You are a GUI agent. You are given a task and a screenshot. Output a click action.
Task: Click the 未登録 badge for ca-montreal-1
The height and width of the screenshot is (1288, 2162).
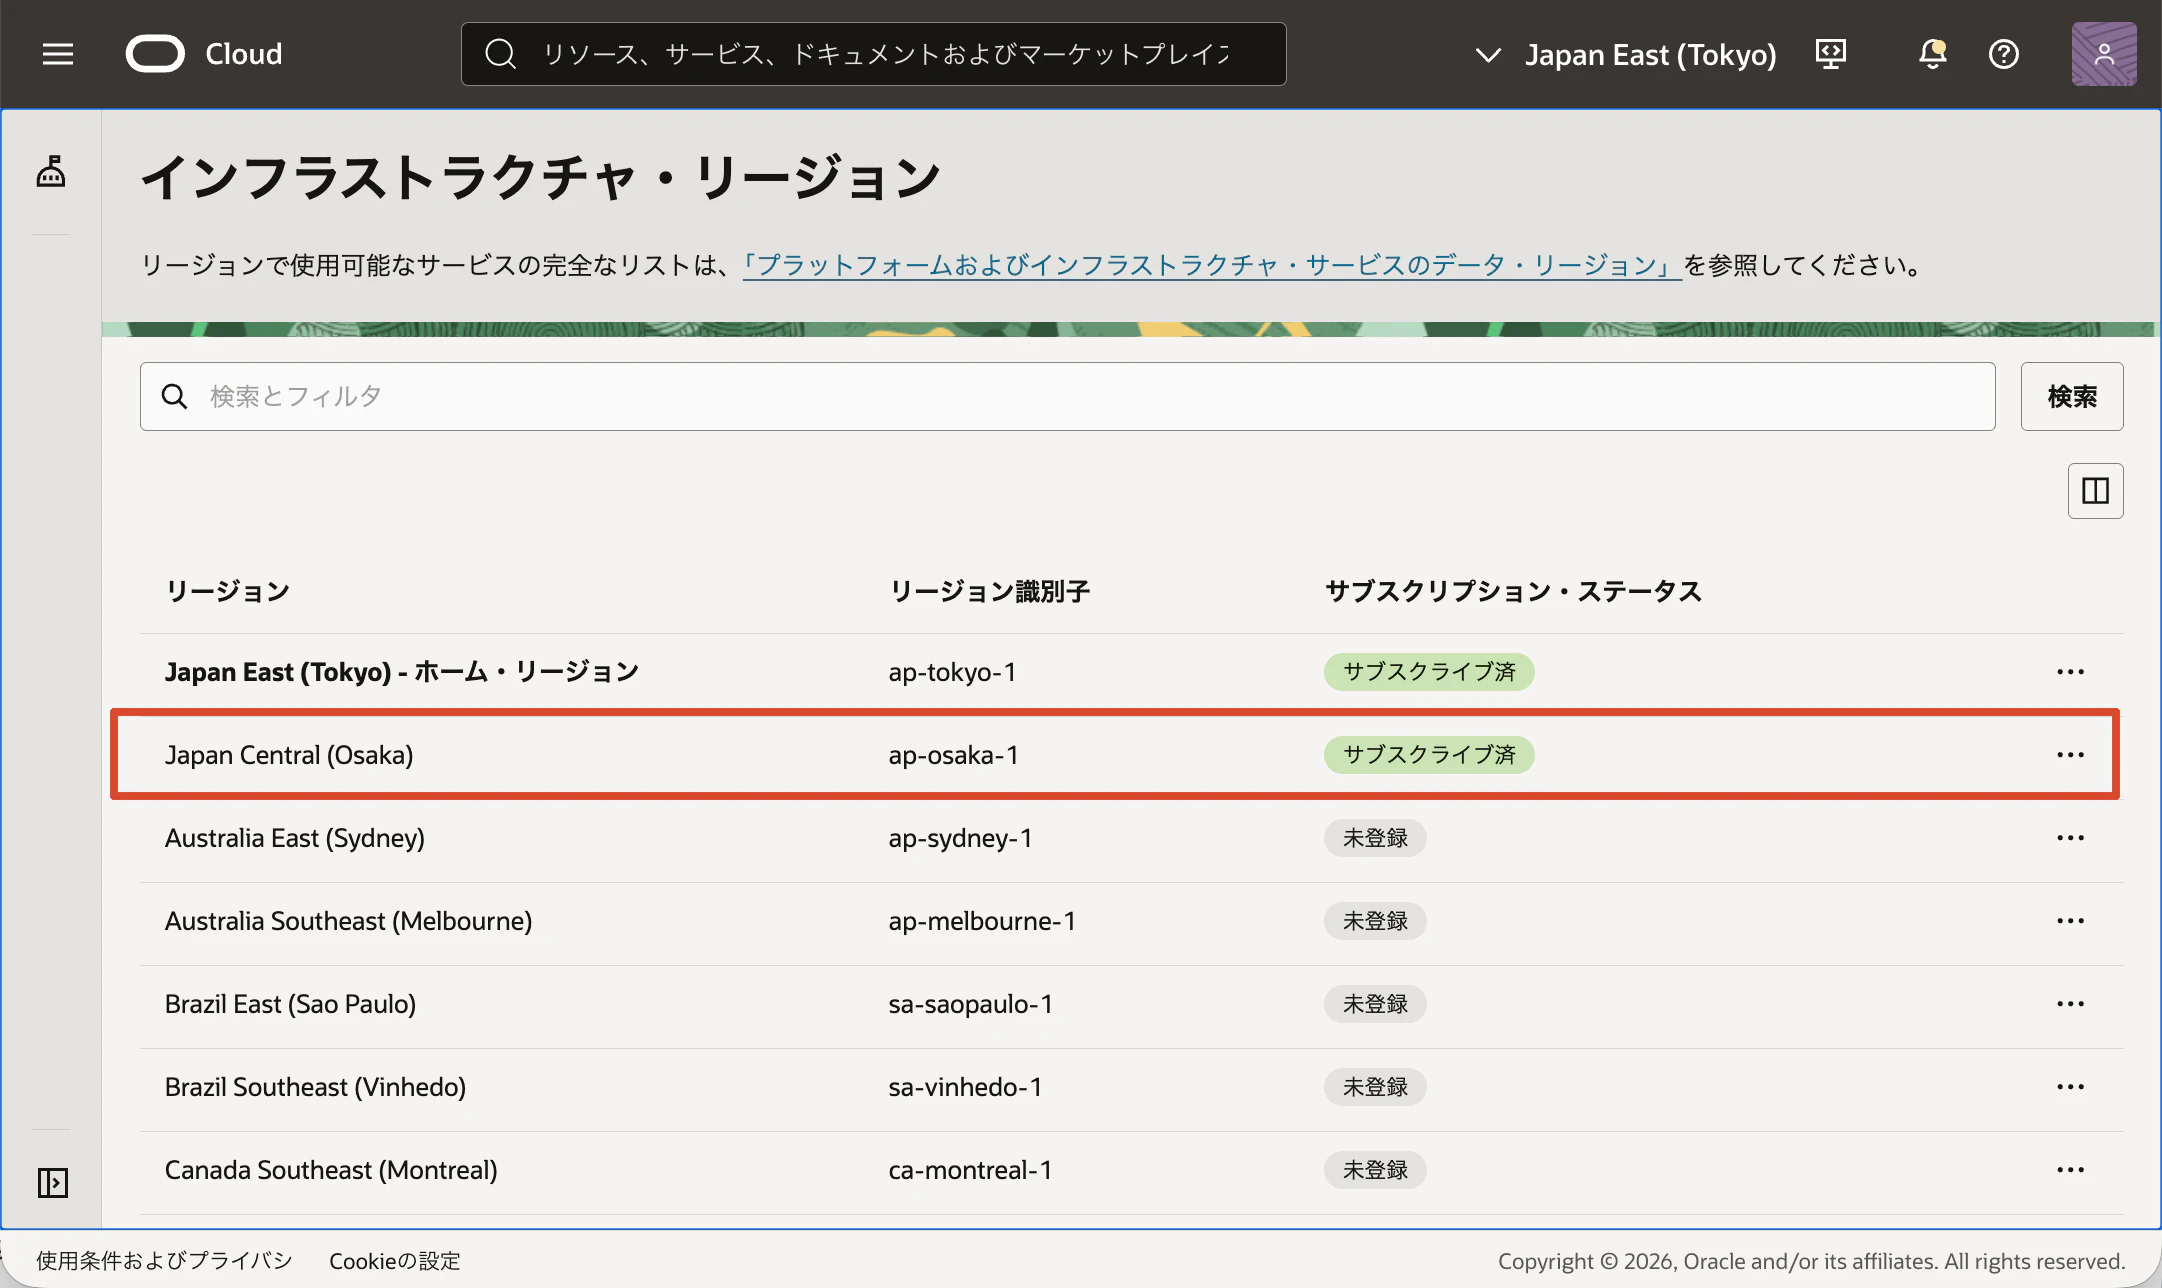(1375, 1170)
